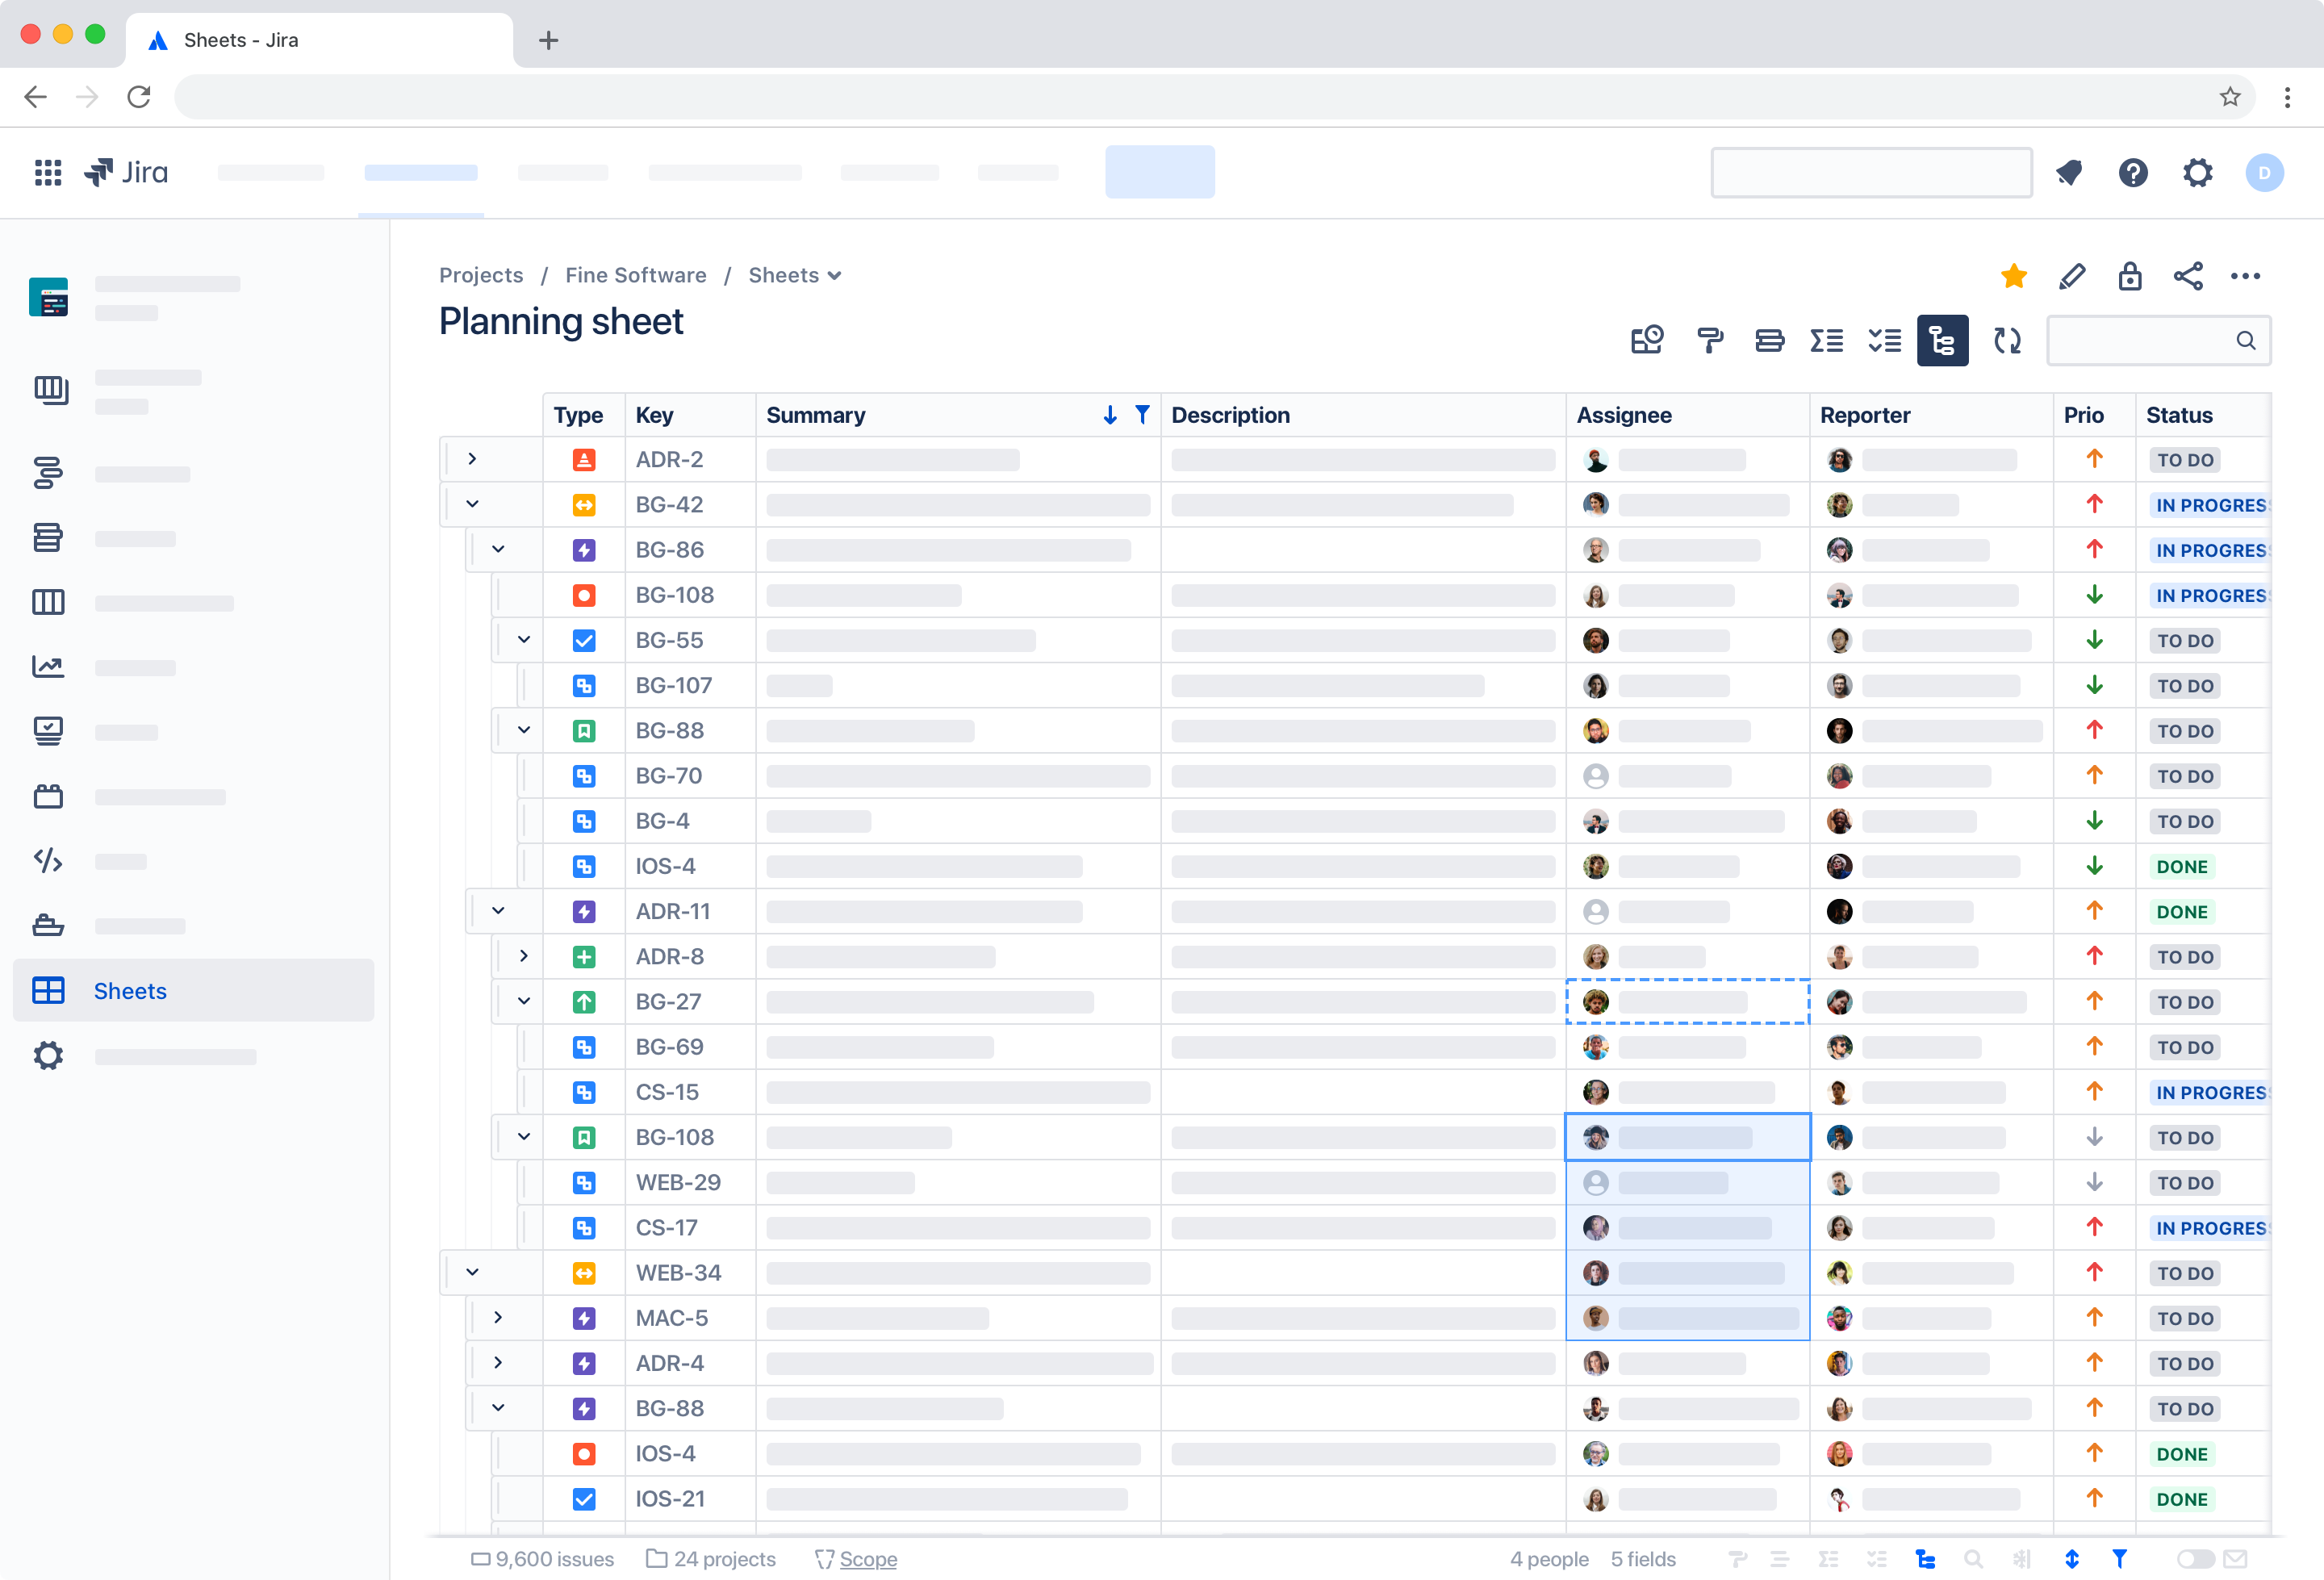Click the Jira logo
This screenshot has height=1580, width=2324.
[126, 172]
